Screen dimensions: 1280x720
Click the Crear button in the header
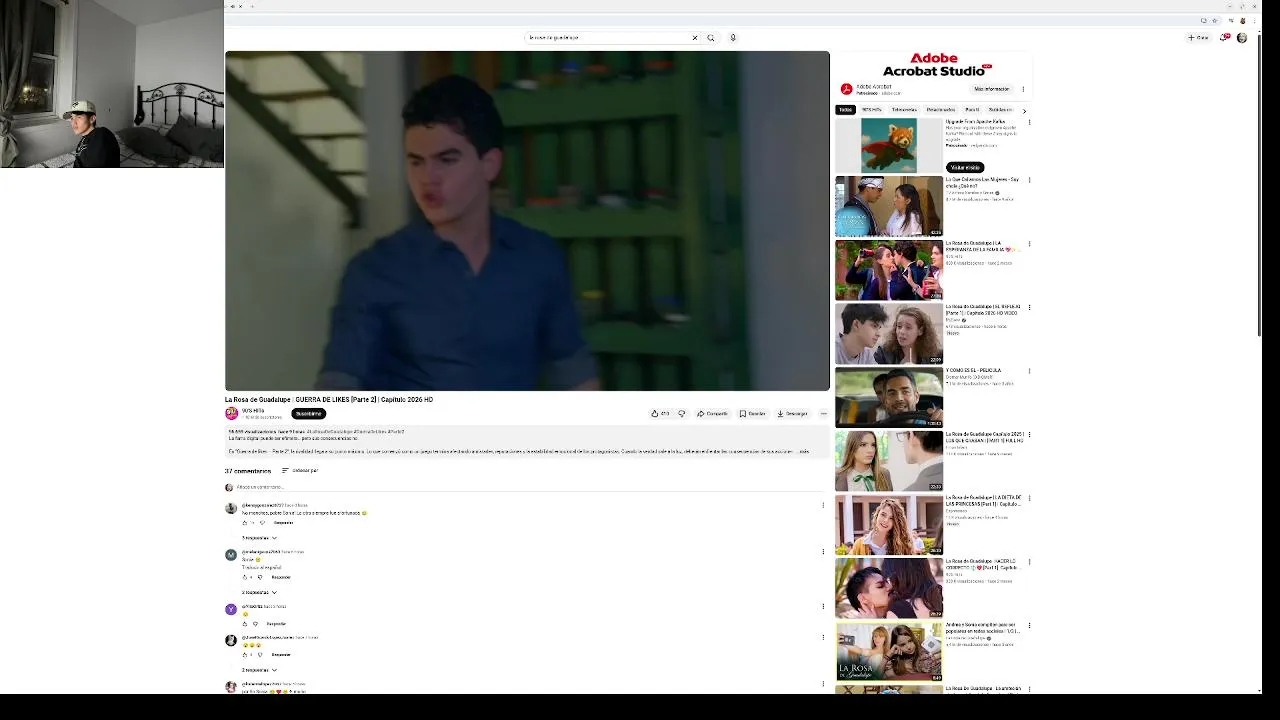[1198, 38]
